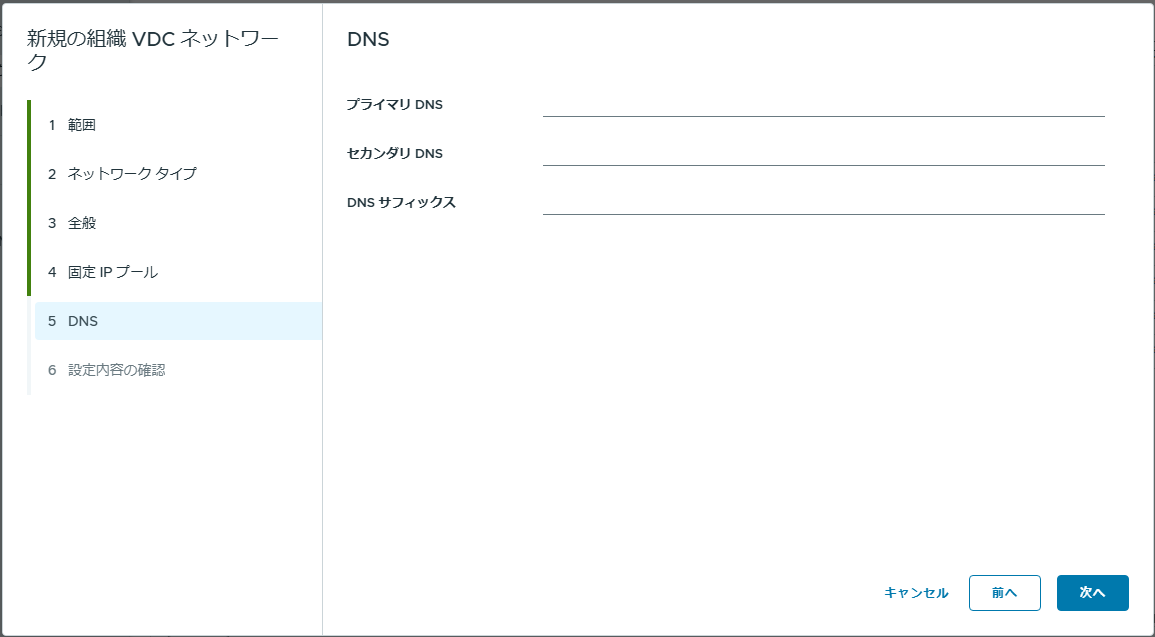Viewport: 1155px width, 637px height.
Task: Select step 5 DNS in sidebar
Action: tap(177, 321)
